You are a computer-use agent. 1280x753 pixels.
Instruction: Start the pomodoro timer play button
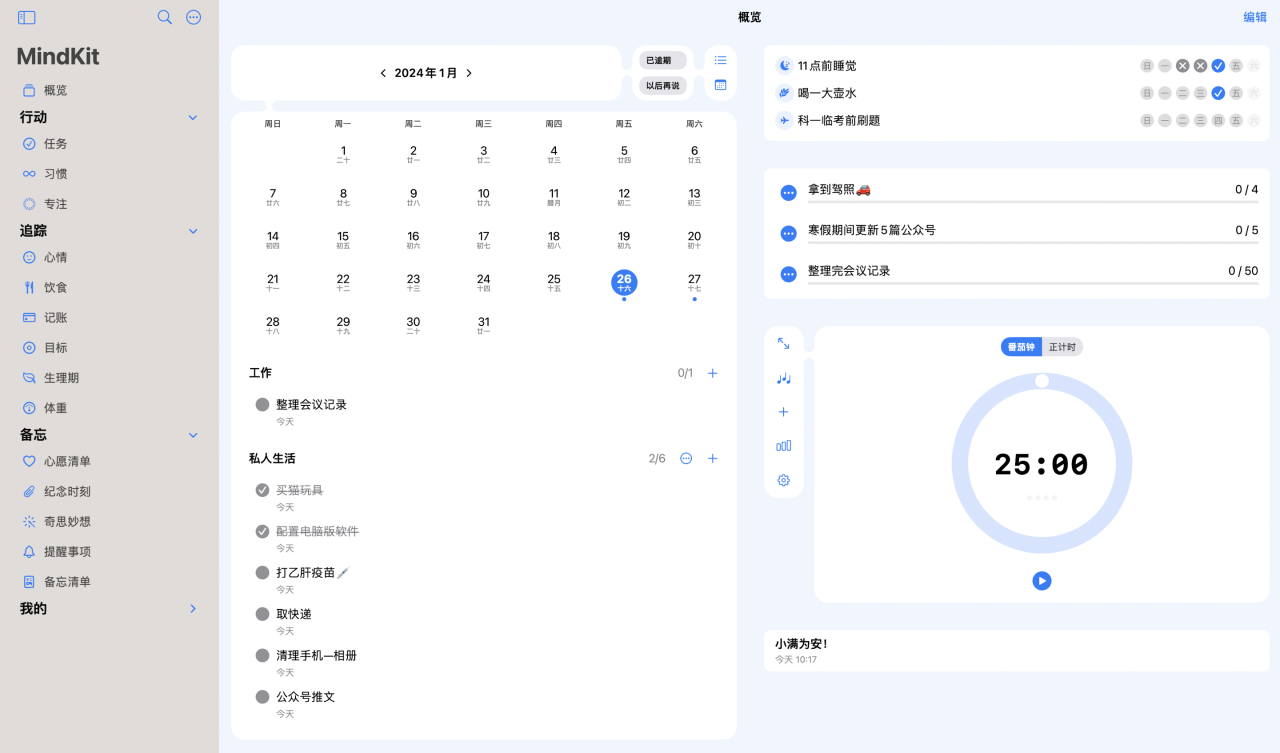click(1042, 581)
